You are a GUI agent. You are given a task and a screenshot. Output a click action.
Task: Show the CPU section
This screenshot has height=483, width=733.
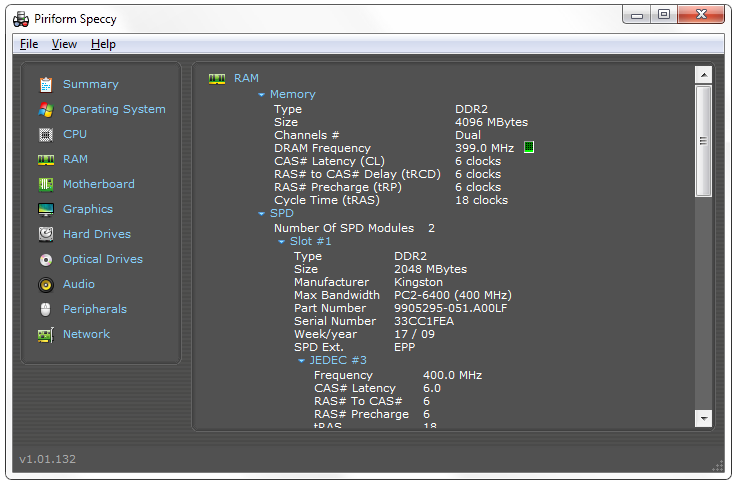75,134
